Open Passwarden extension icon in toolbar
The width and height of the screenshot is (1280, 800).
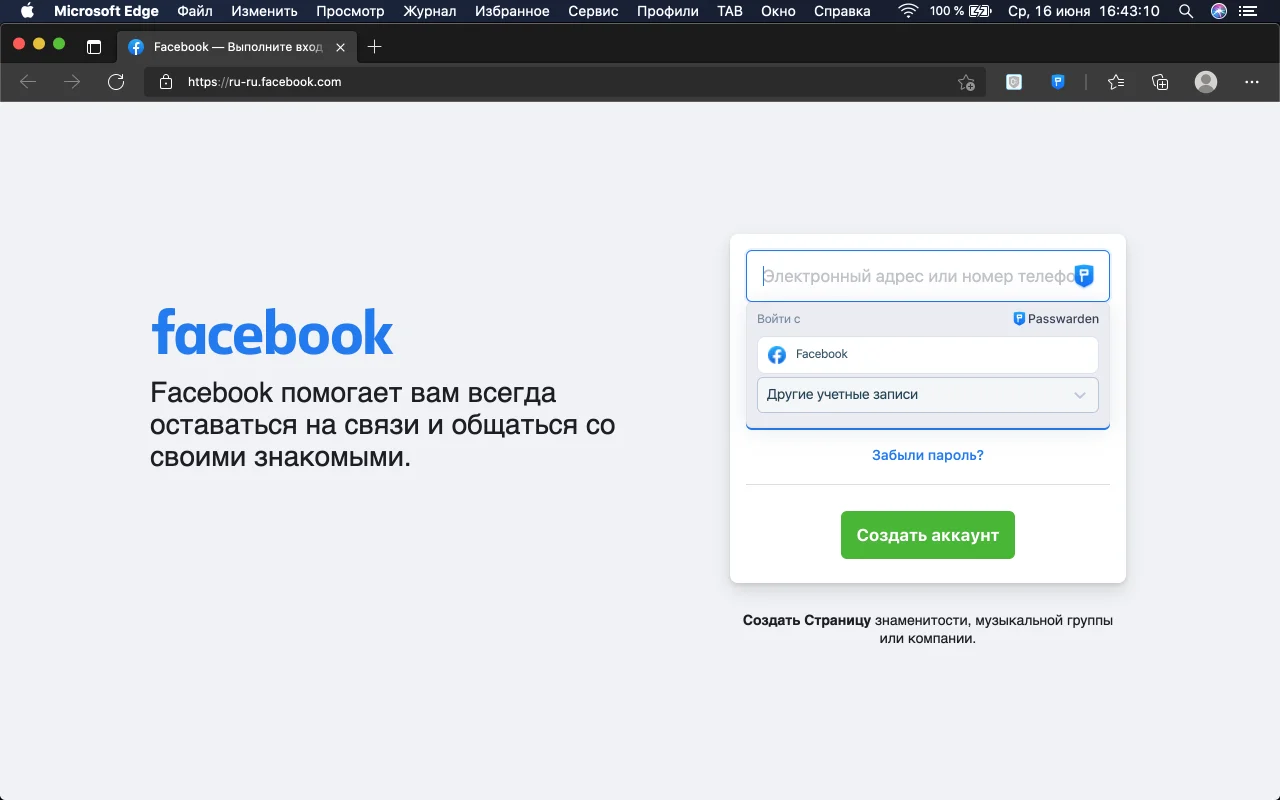[1058, 82]
